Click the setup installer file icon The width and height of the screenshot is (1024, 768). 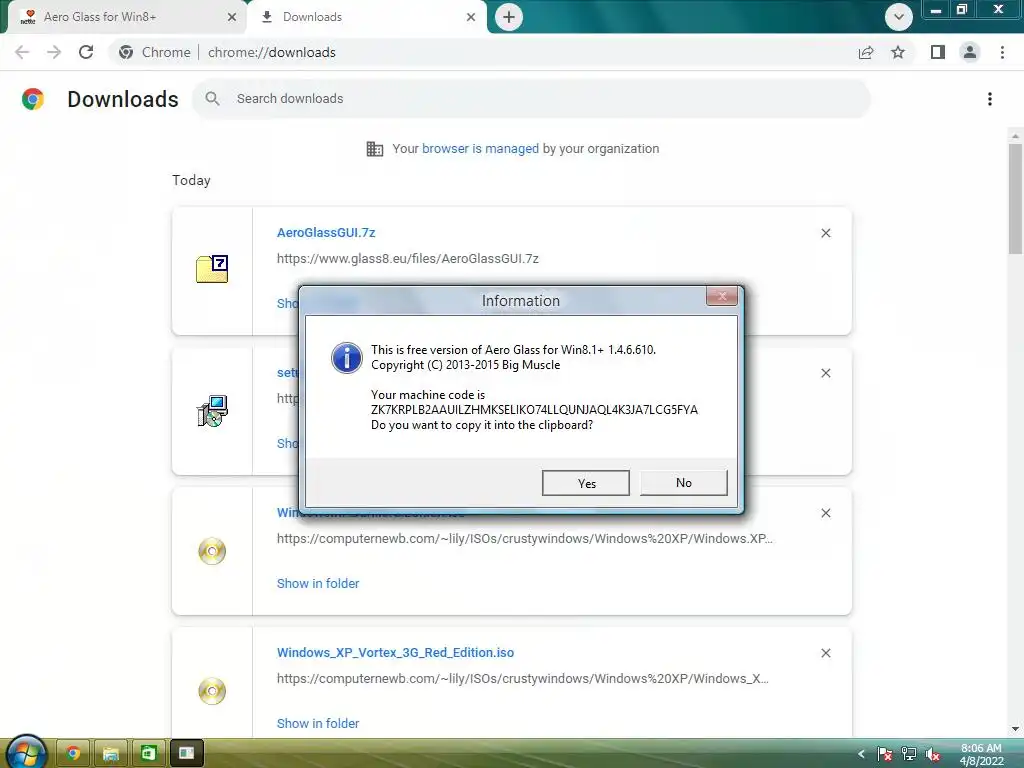tap(212, 411)
